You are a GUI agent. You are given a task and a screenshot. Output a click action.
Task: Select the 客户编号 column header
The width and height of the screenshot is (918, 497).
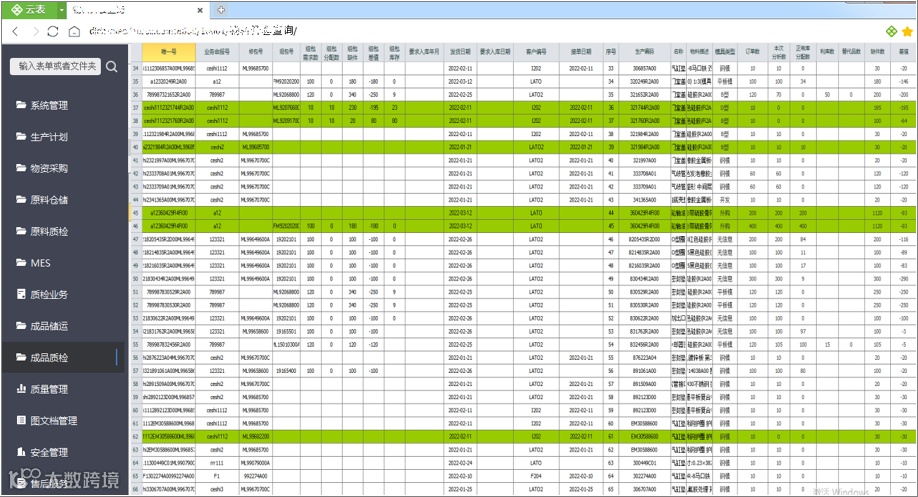(x=536, y=52)
